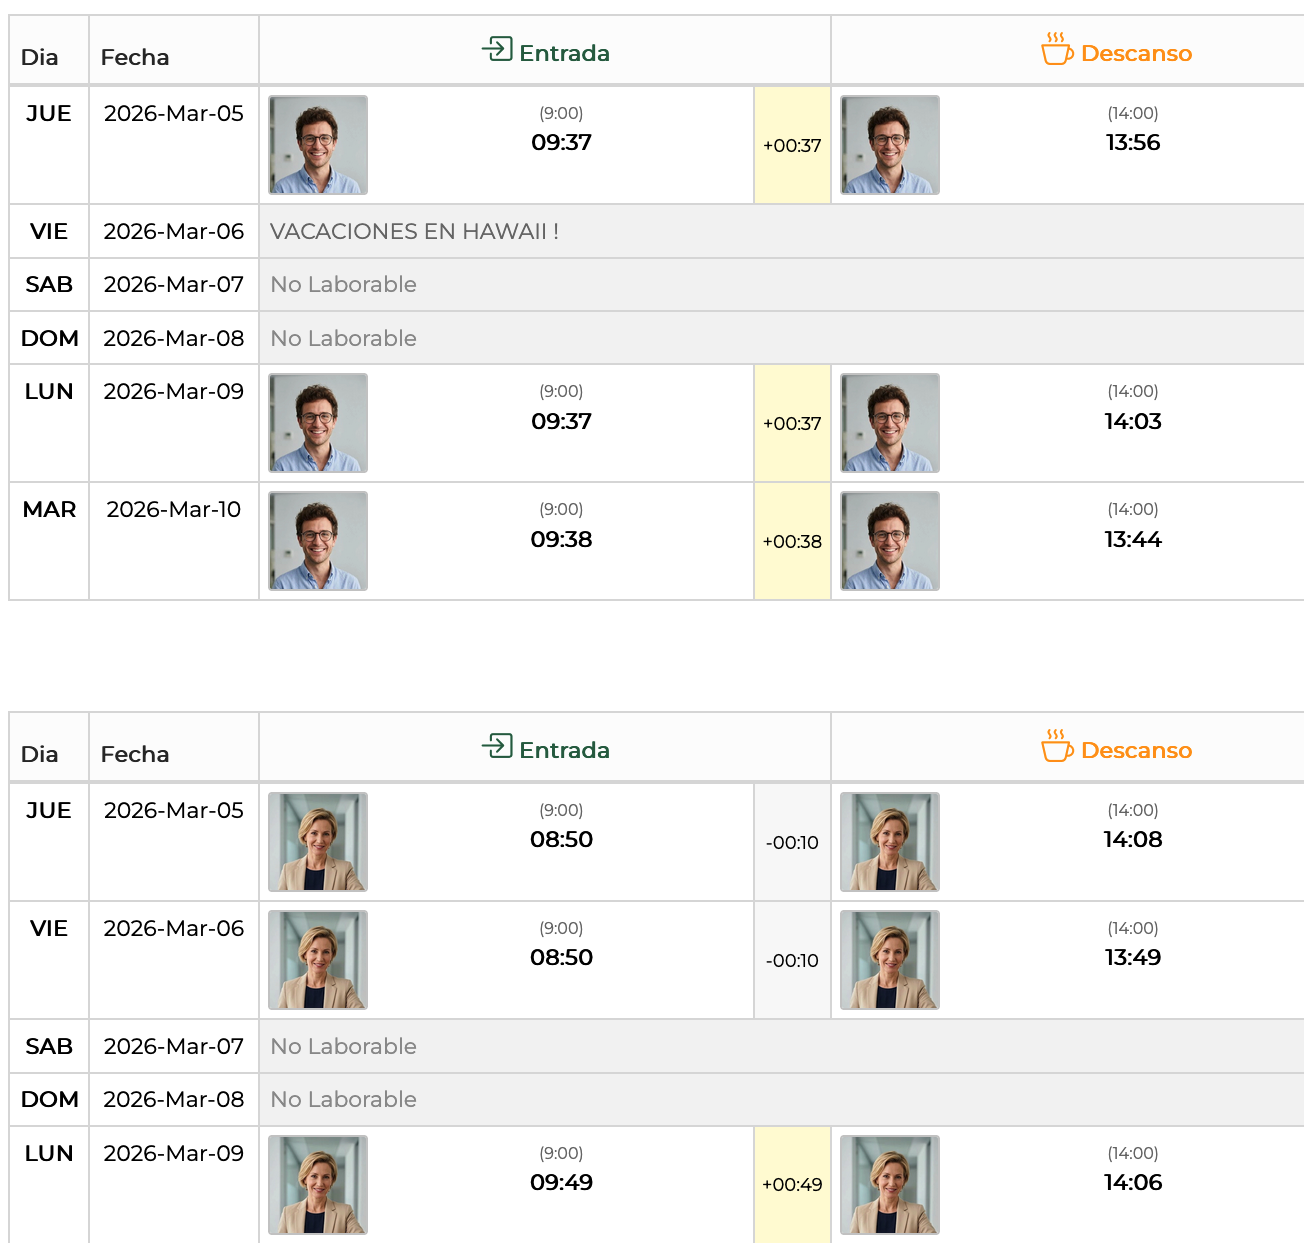
Task: Select the VACACIONES EN HAWAII row
Action: click(x=414, y=232)
